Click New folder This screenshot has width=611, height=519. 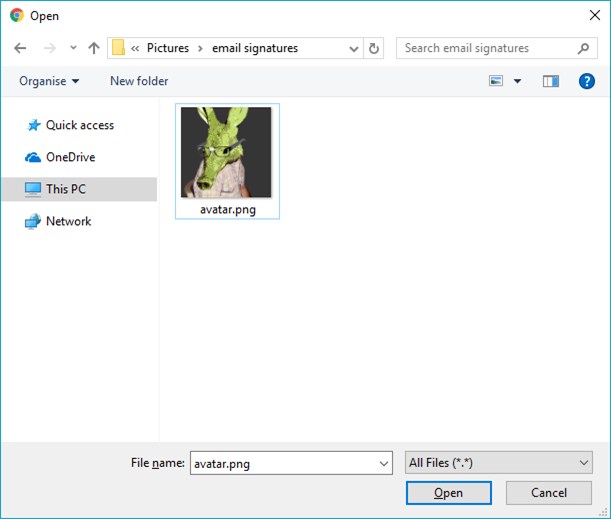tap(139, 81)
